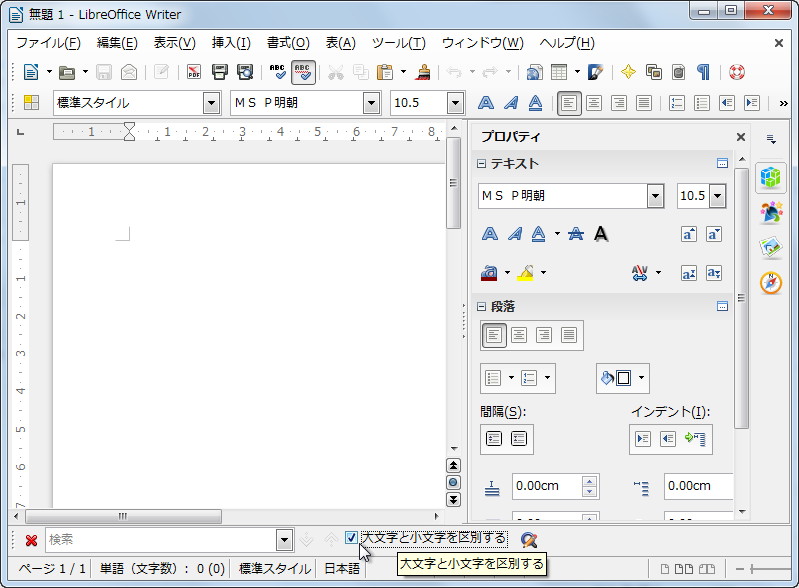The image size is (799, 588).
Task: Collapse the 段落 section
Action: coord(481,307)
